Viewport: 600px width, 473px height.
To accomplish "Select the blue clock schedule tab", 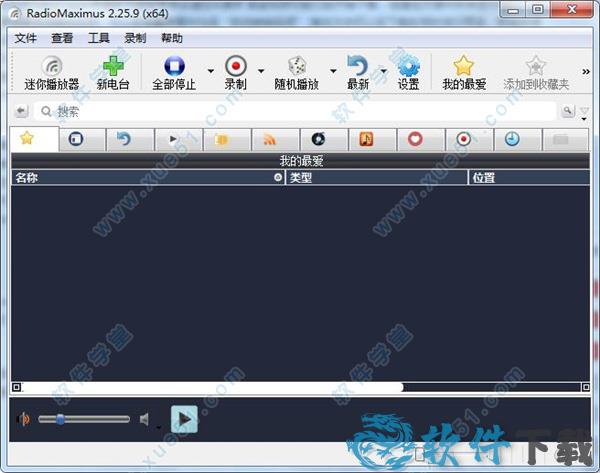I will [518, 139].
